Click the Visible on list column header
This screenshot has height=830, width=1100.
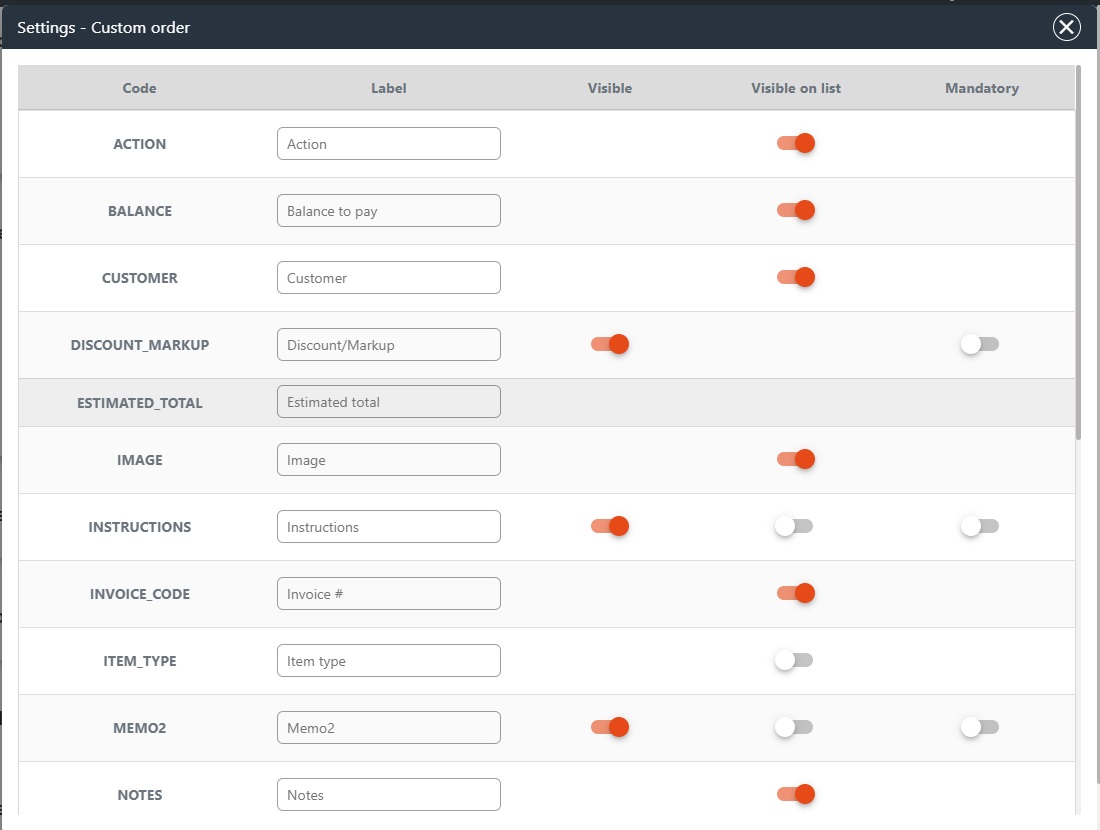796,88
